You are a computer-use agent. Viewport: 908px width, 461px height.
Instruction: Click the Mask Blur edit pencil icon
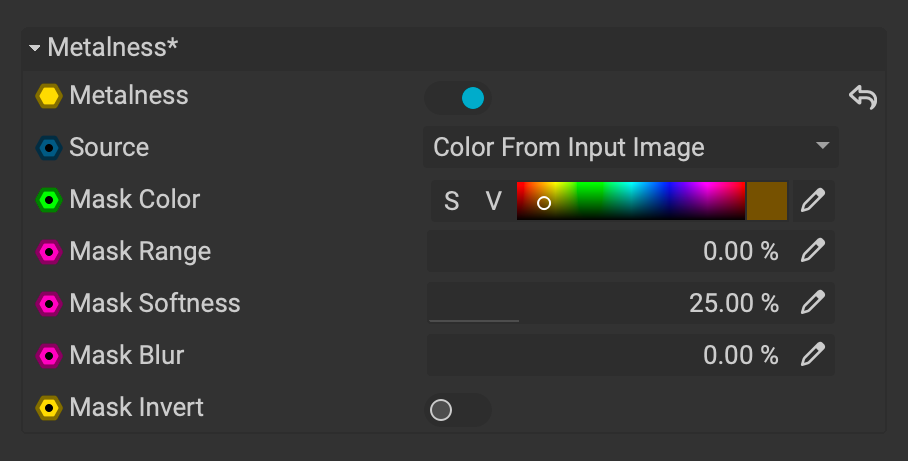(813, 354)
